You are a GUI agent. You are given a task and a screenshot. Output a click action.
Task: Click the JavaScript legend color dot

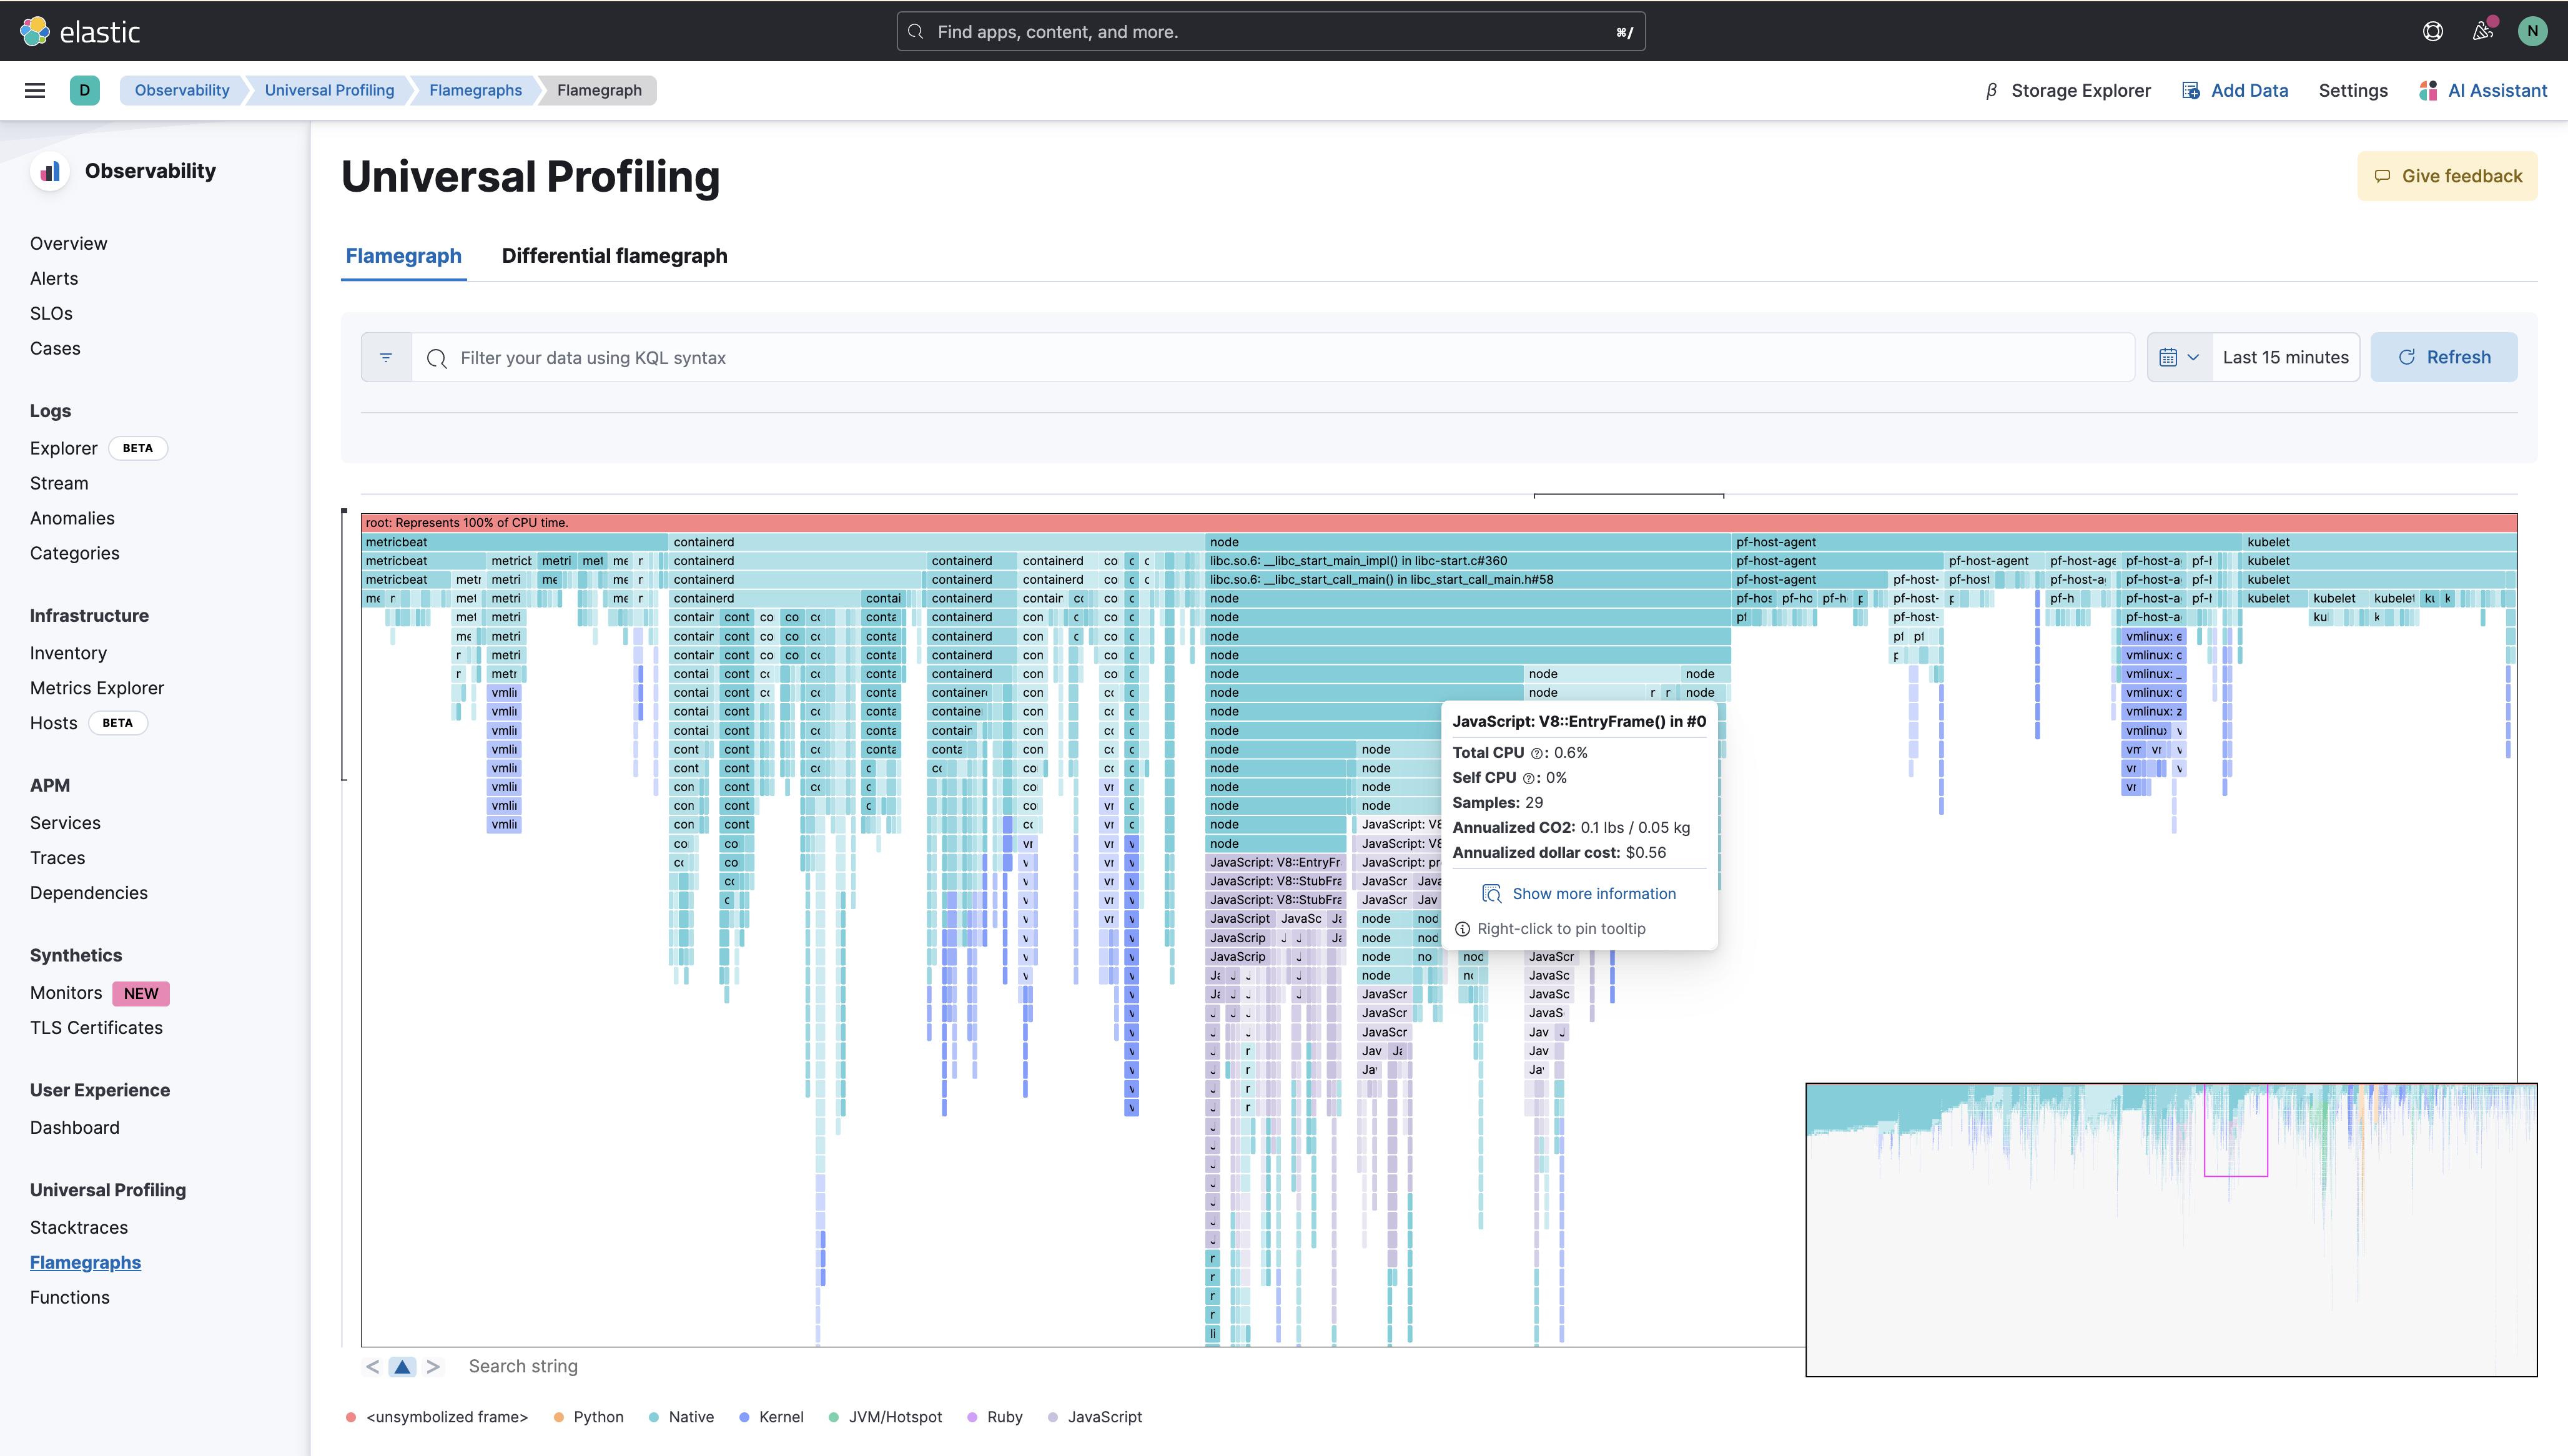(1052, 1417)
